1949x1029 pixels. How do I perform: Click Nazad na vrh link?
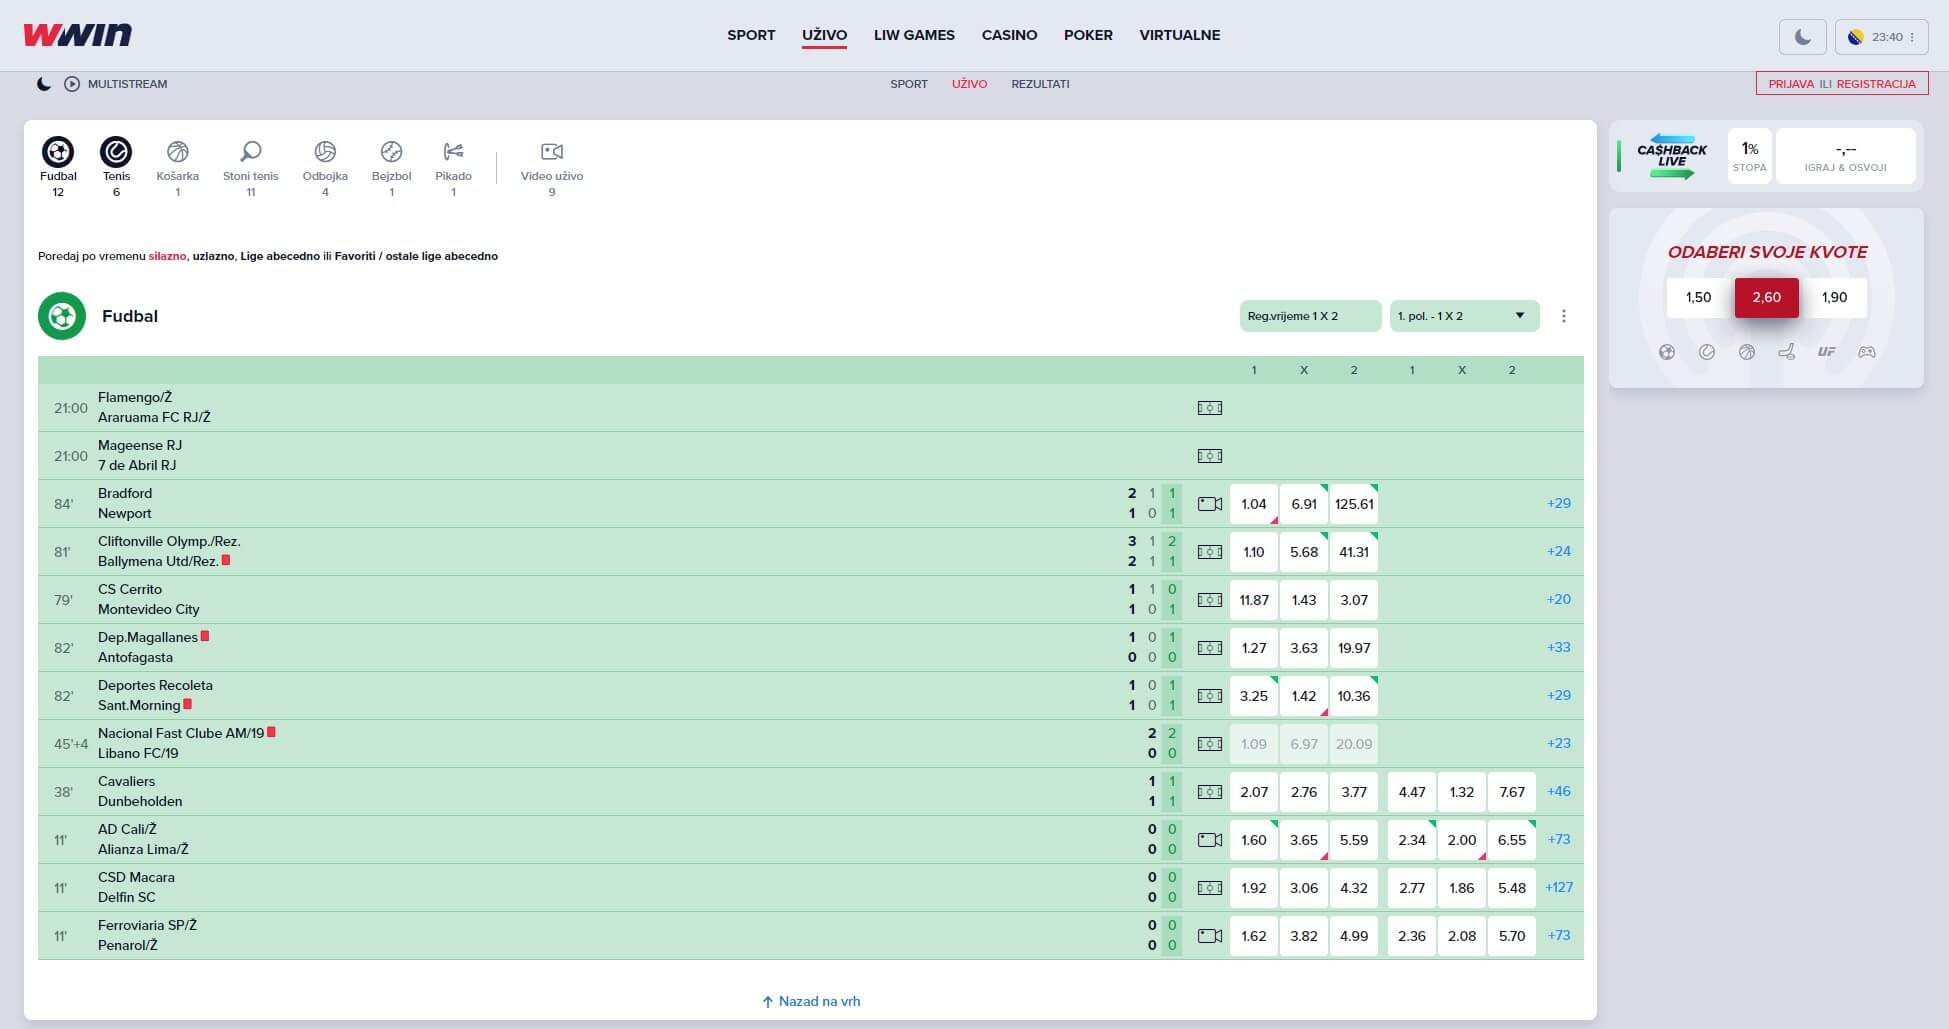click(x=811, y=1001)
